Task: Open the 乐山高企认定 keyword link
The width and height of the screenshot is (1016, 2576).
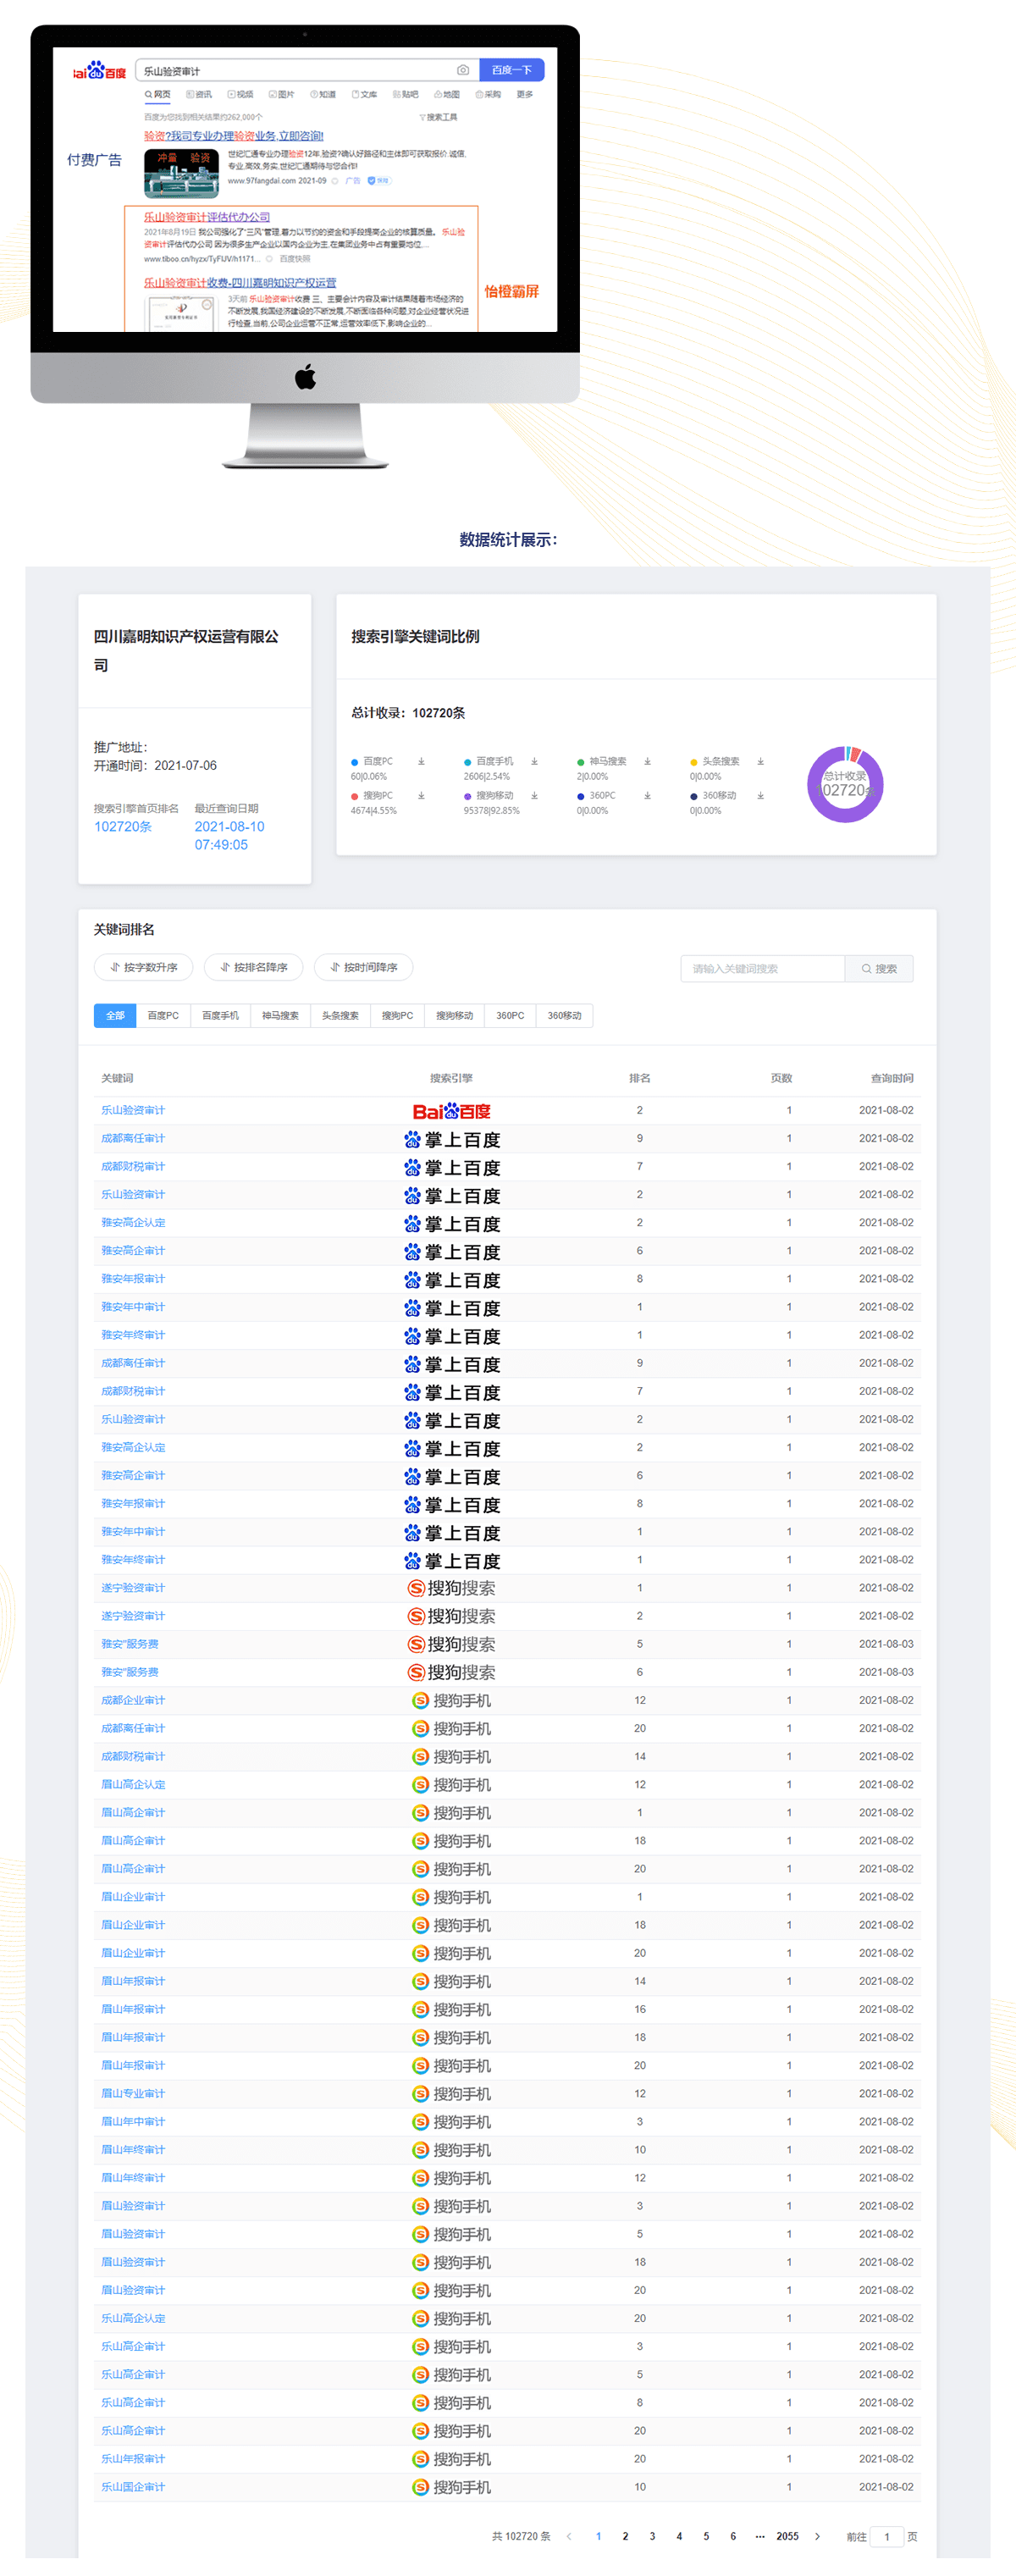Action: (133, 2318)
